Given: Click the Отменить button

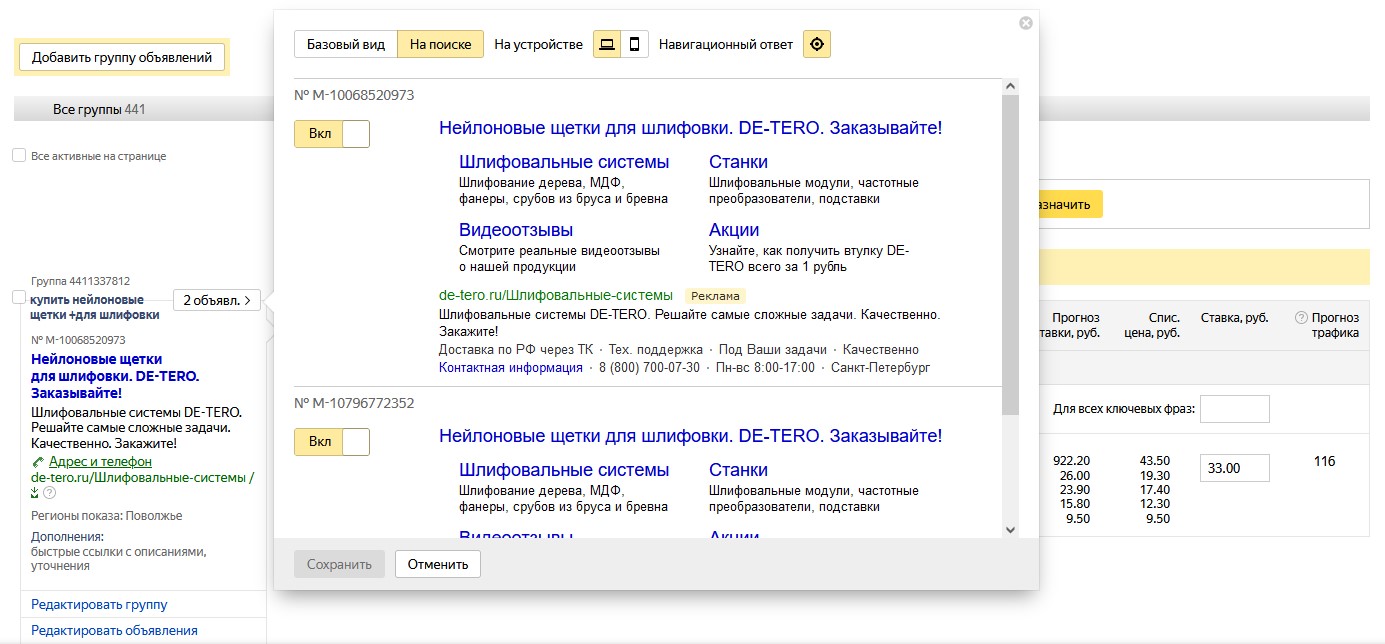Looking at the screenshot, I should (x=438, y=564).
